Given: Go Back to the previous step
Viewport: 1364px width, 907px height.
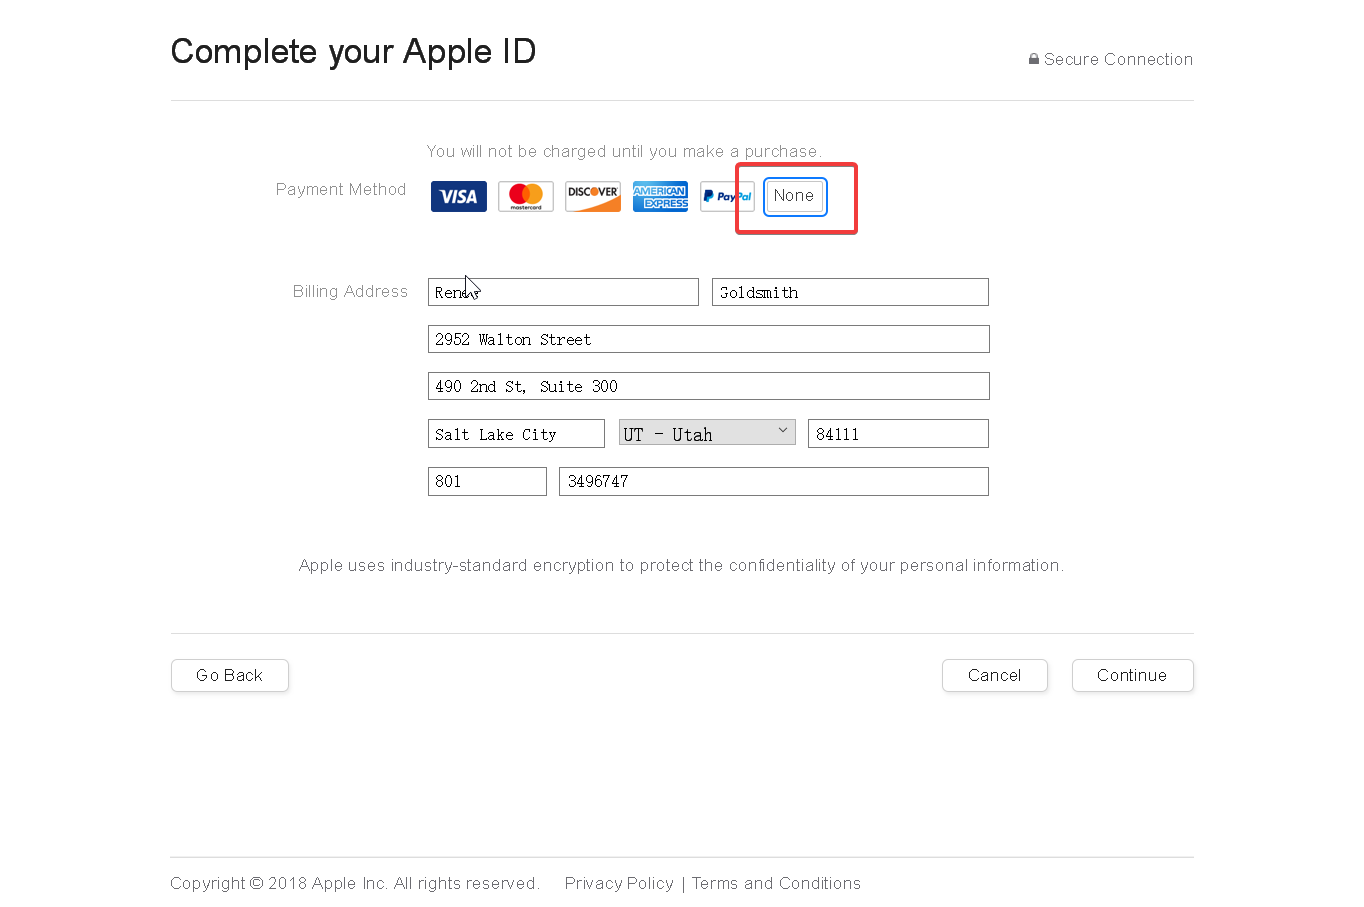Looking at the screenshot, I should (230, 675).
